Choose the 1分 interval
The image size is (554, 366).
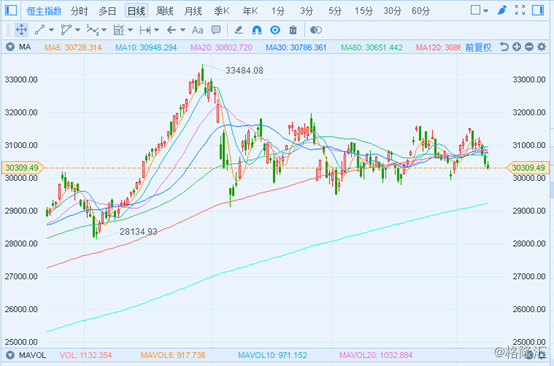click(278, 11)
